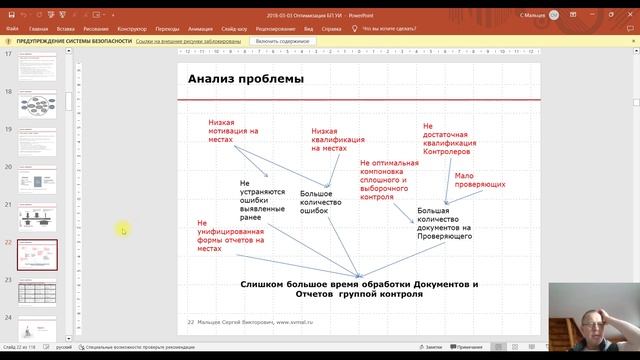The image size is (640, 360).
Task: Click the start-from-beginning slideshow icon in title bar
Action: point(51,15)
